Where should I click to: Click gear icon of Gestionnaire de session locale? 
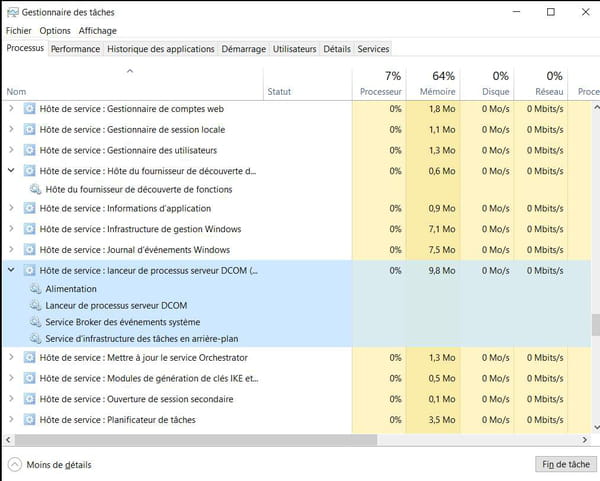point(29,130)
